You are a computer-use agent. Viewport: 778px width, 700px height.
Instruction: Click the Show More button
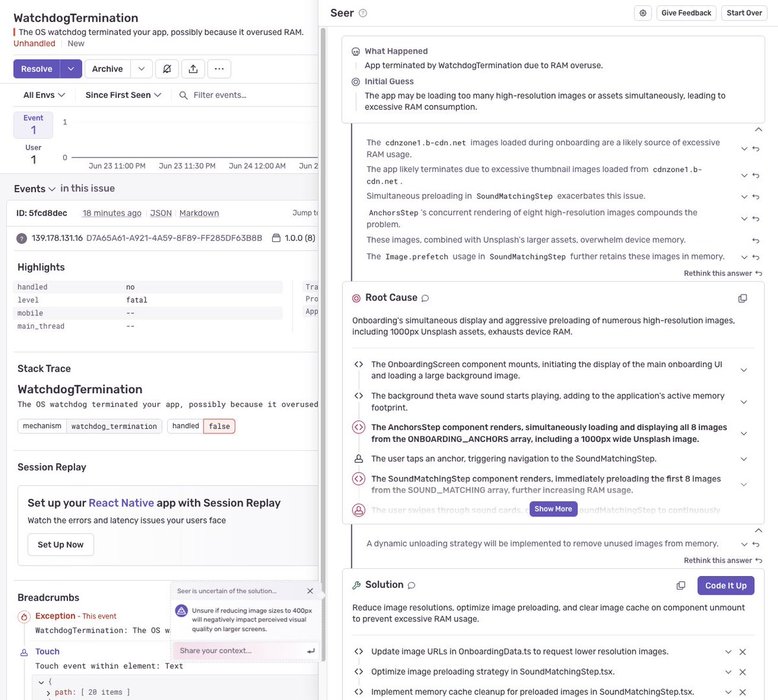click(x=553, y=509)
